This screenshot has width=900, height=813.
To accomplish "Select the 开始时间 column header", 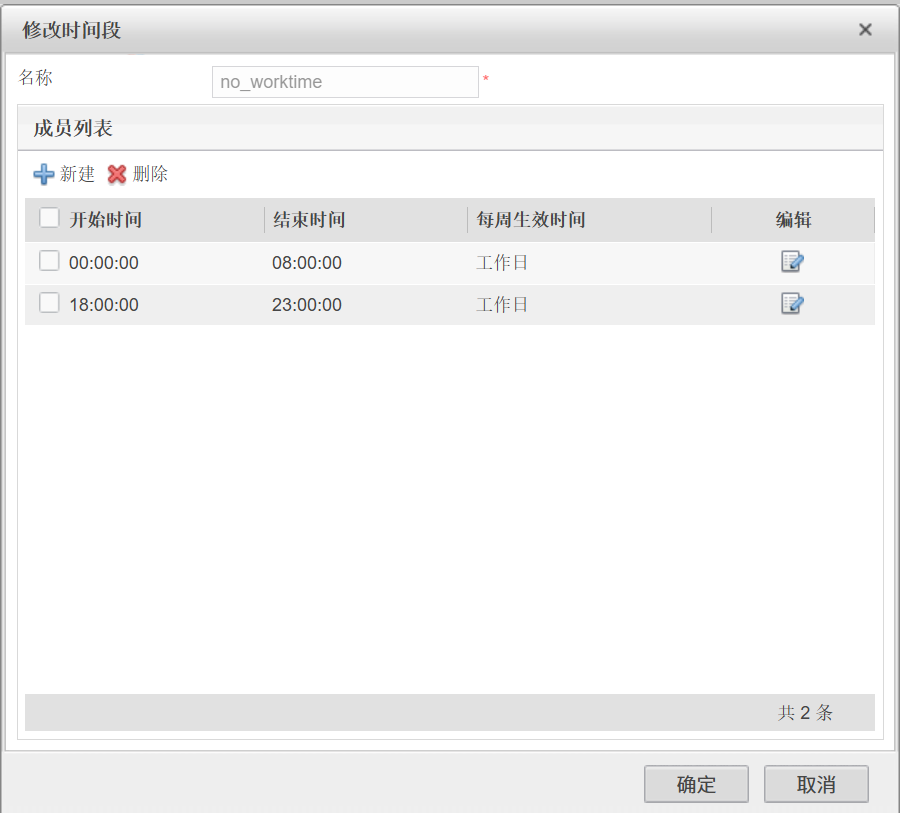I will click(x=106, y=220).
